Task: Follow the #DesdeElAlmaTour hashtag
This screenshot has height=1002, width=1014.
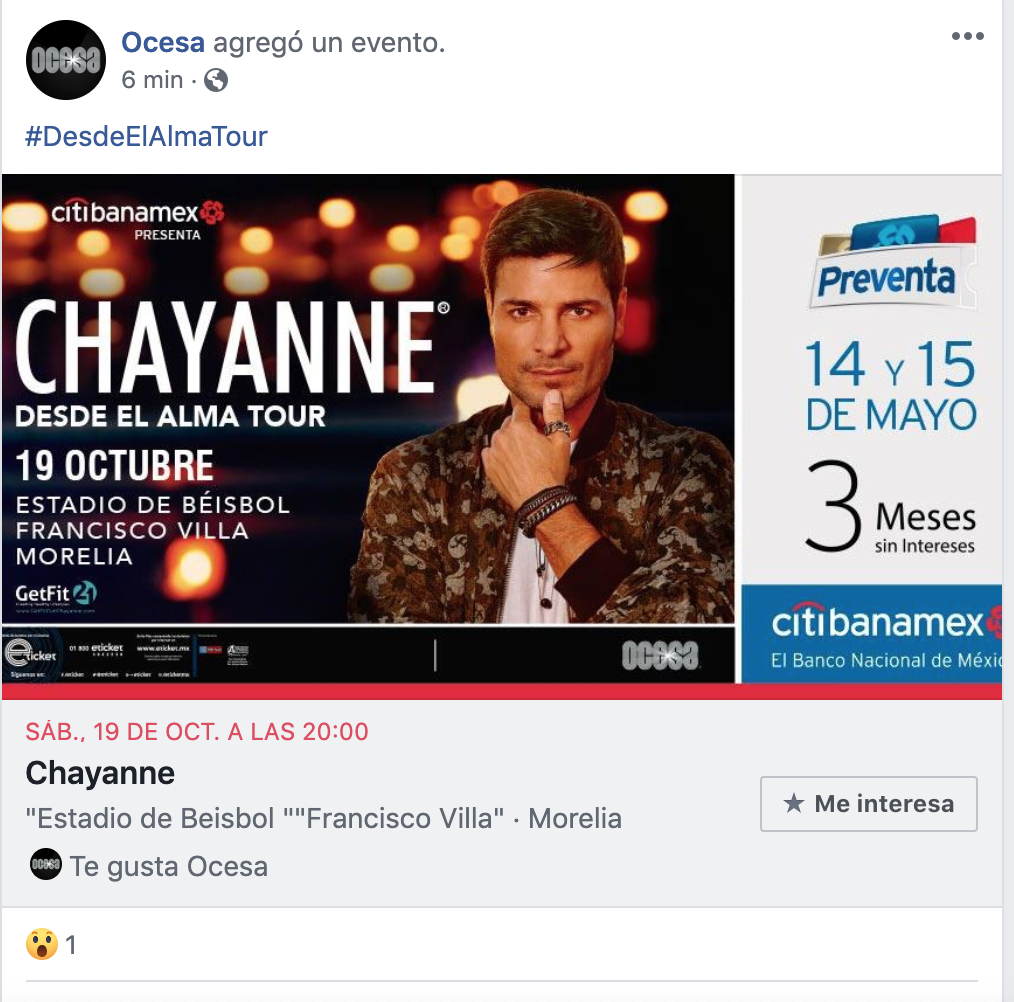Action: pos(146,136)
